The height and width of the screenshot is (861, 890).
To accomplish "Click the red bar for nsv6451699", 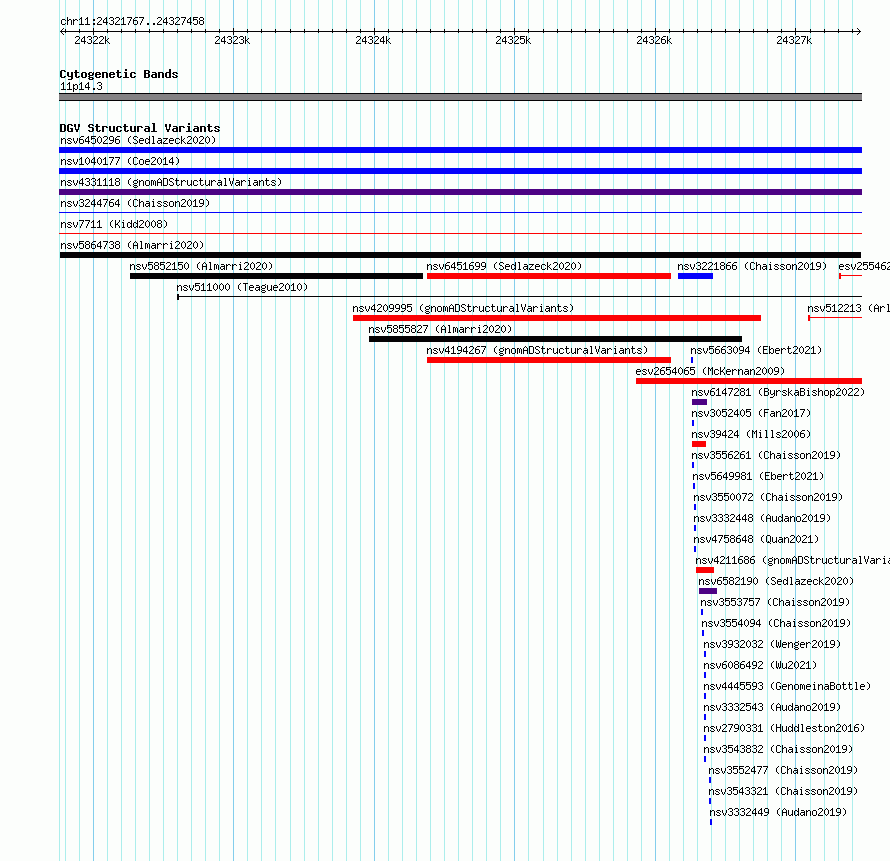I will point(549,276).
